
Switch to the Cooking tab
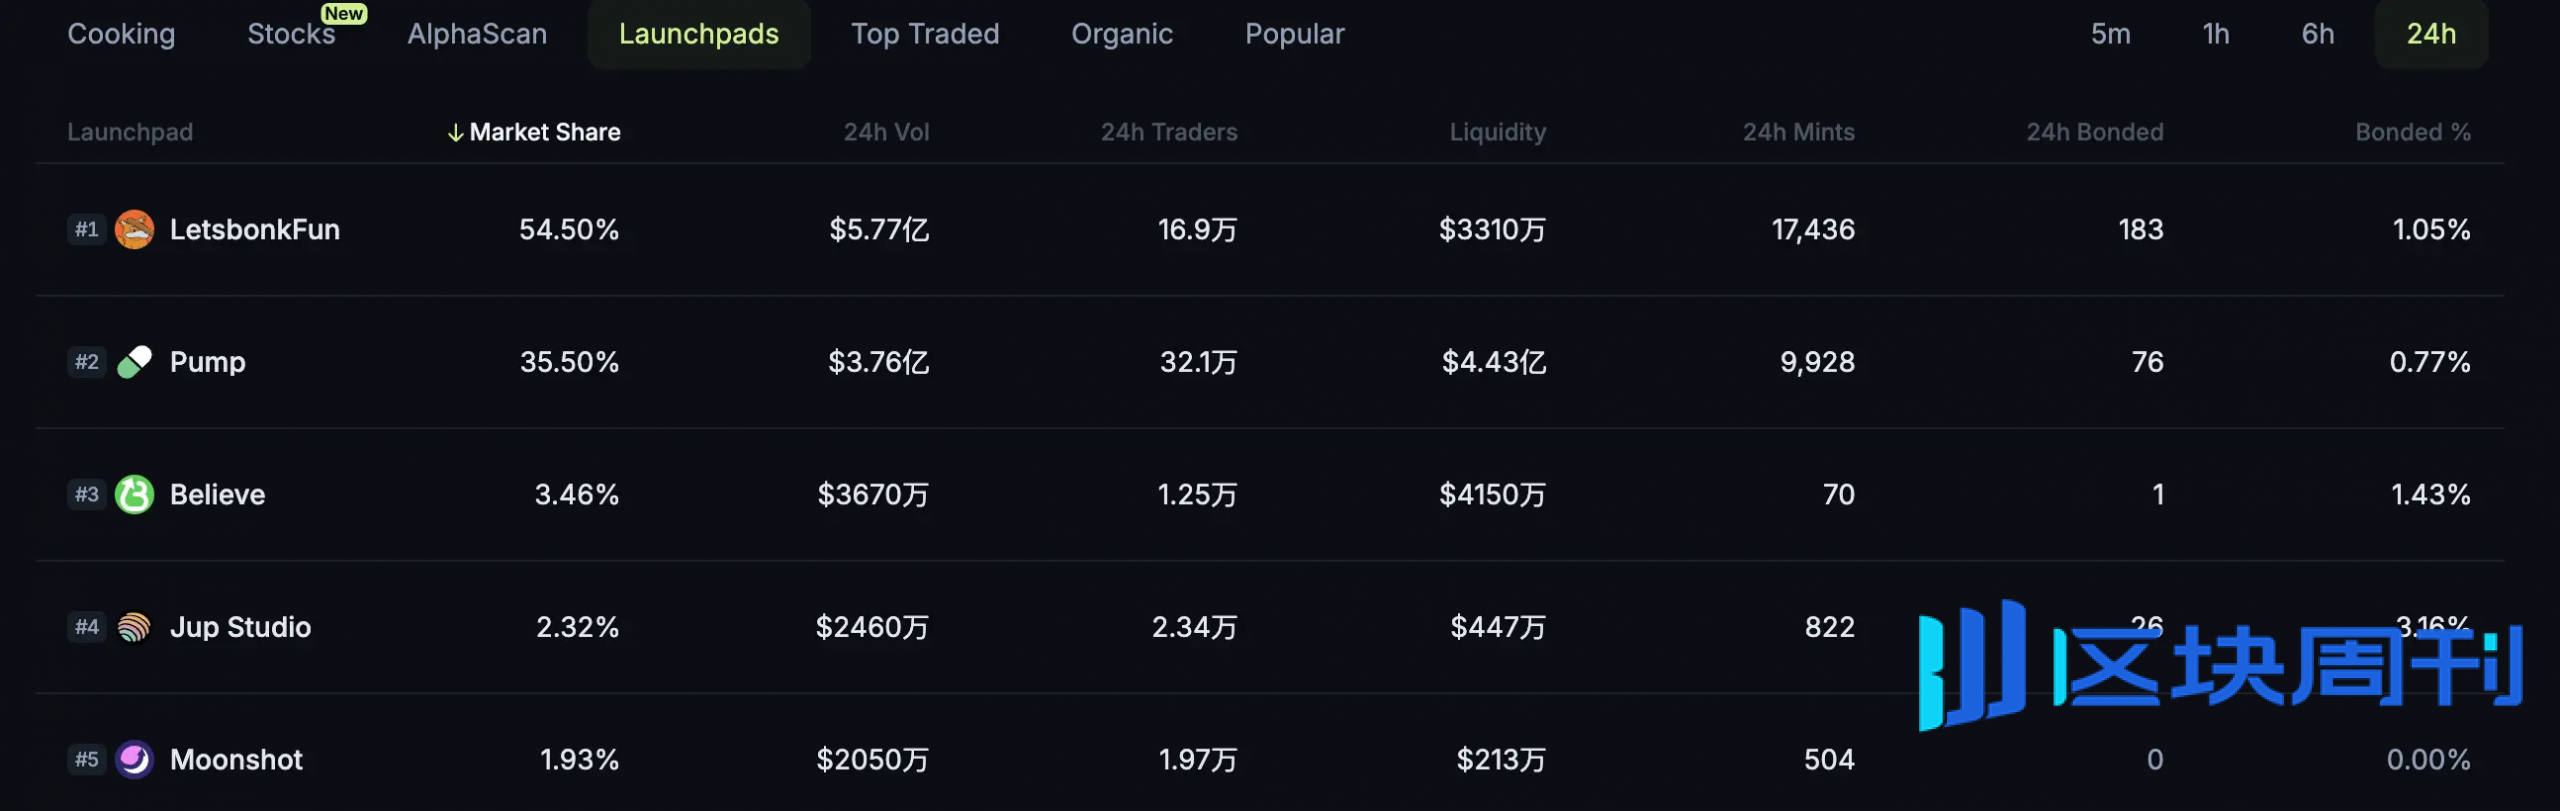[x=121, y=34]
